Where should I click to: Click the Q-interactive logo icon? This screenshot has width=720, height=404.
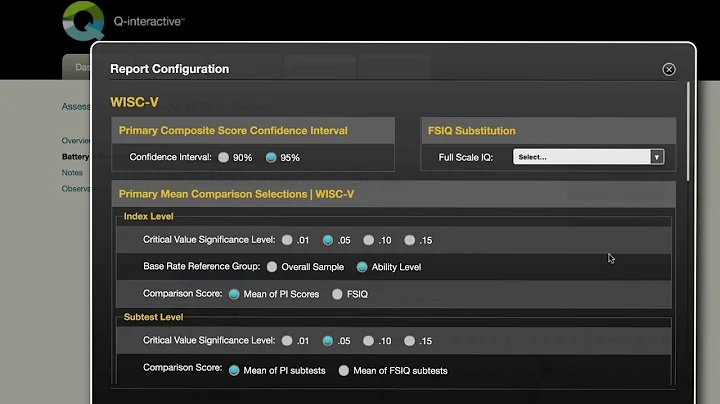(x=83, y=21)
